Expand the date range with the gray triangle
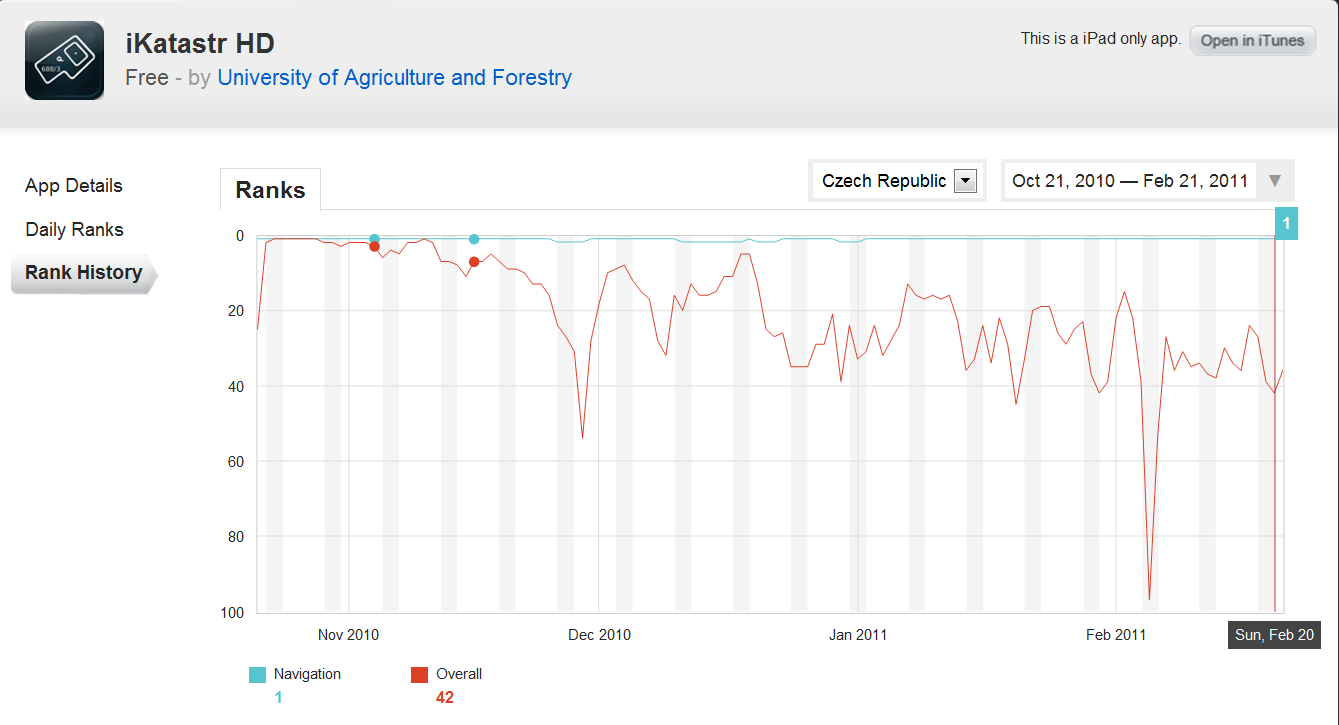 [x=1275, y=181]
